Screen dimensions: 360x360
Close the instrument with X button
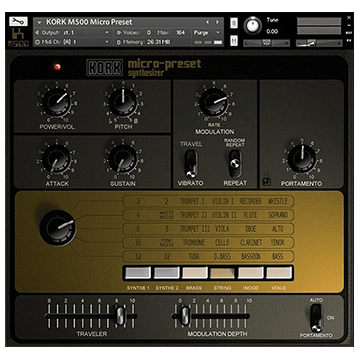[x=349, y=17]
